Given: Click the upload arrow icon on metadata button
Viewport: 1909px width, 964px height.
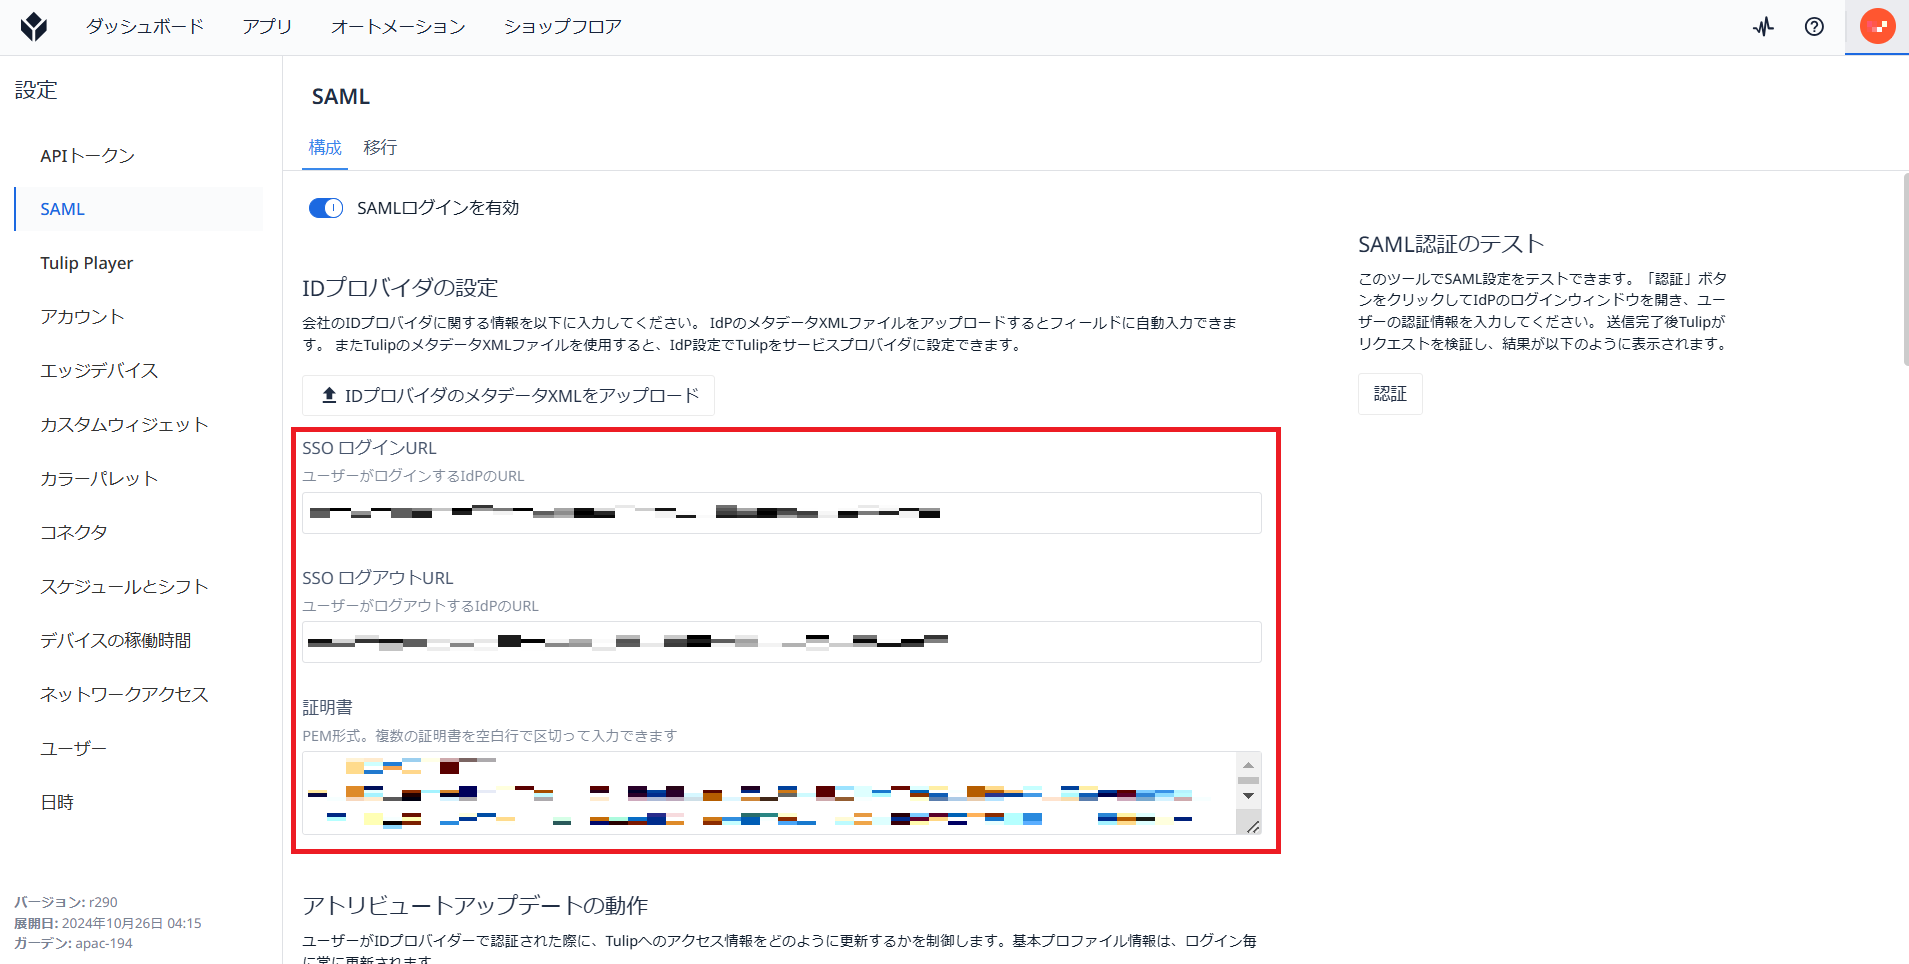Looking at the screenshot, I should [329, 395].
